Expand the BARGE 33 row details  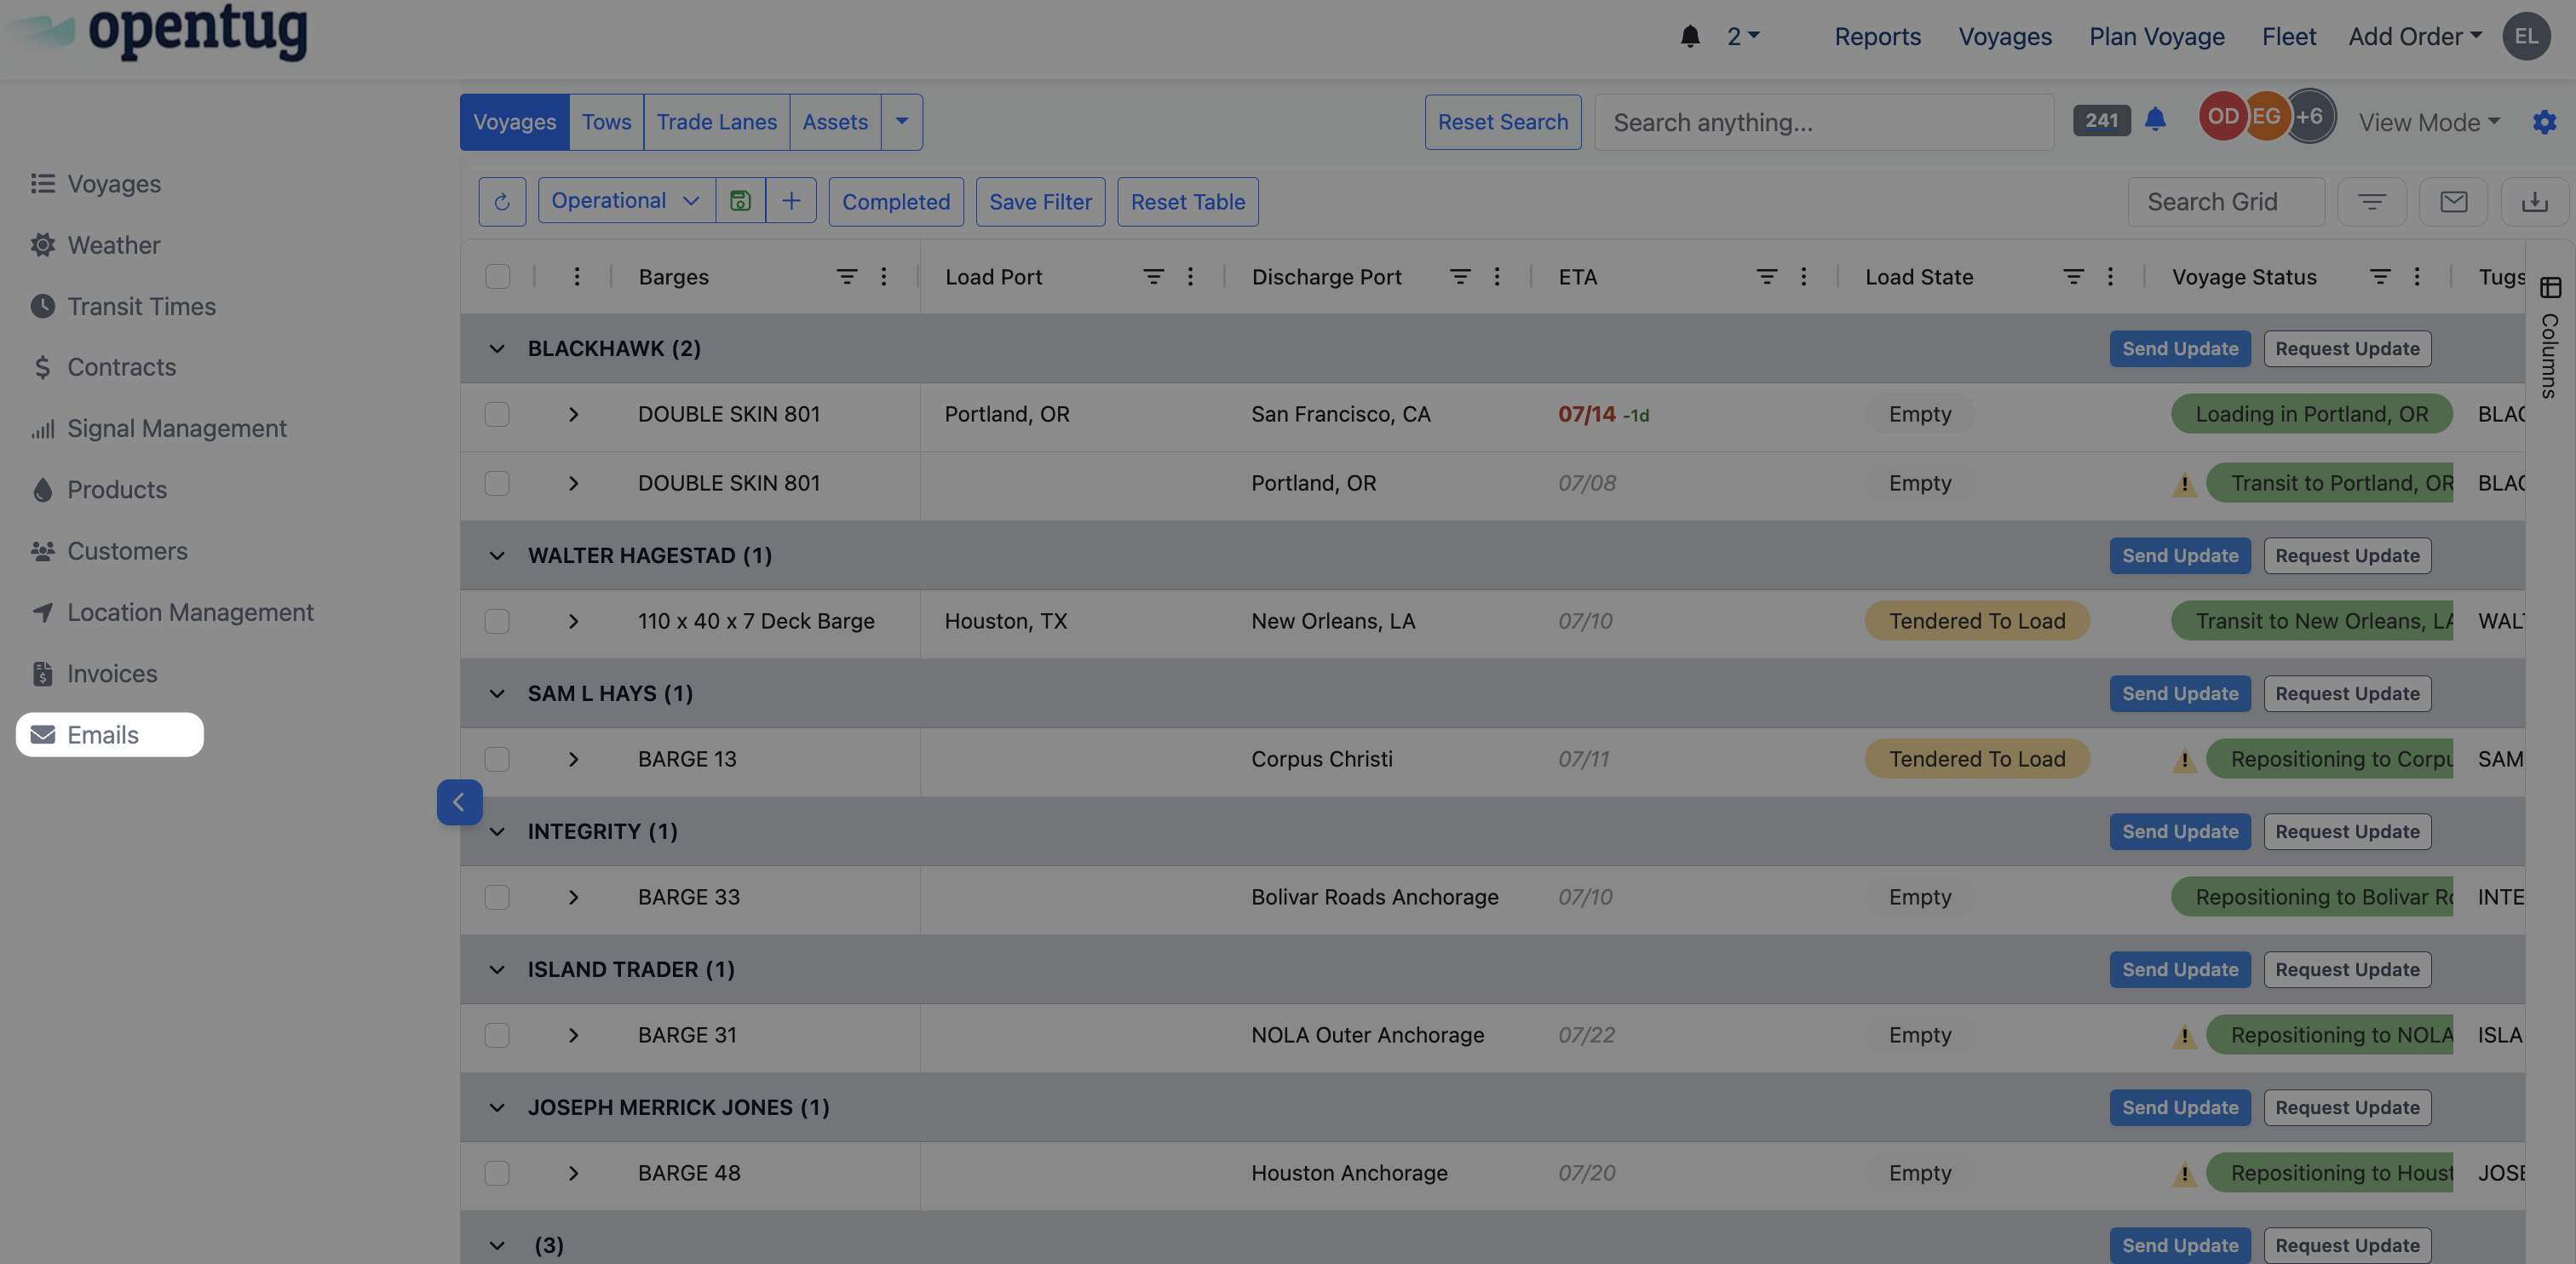(x=573, y=897)
